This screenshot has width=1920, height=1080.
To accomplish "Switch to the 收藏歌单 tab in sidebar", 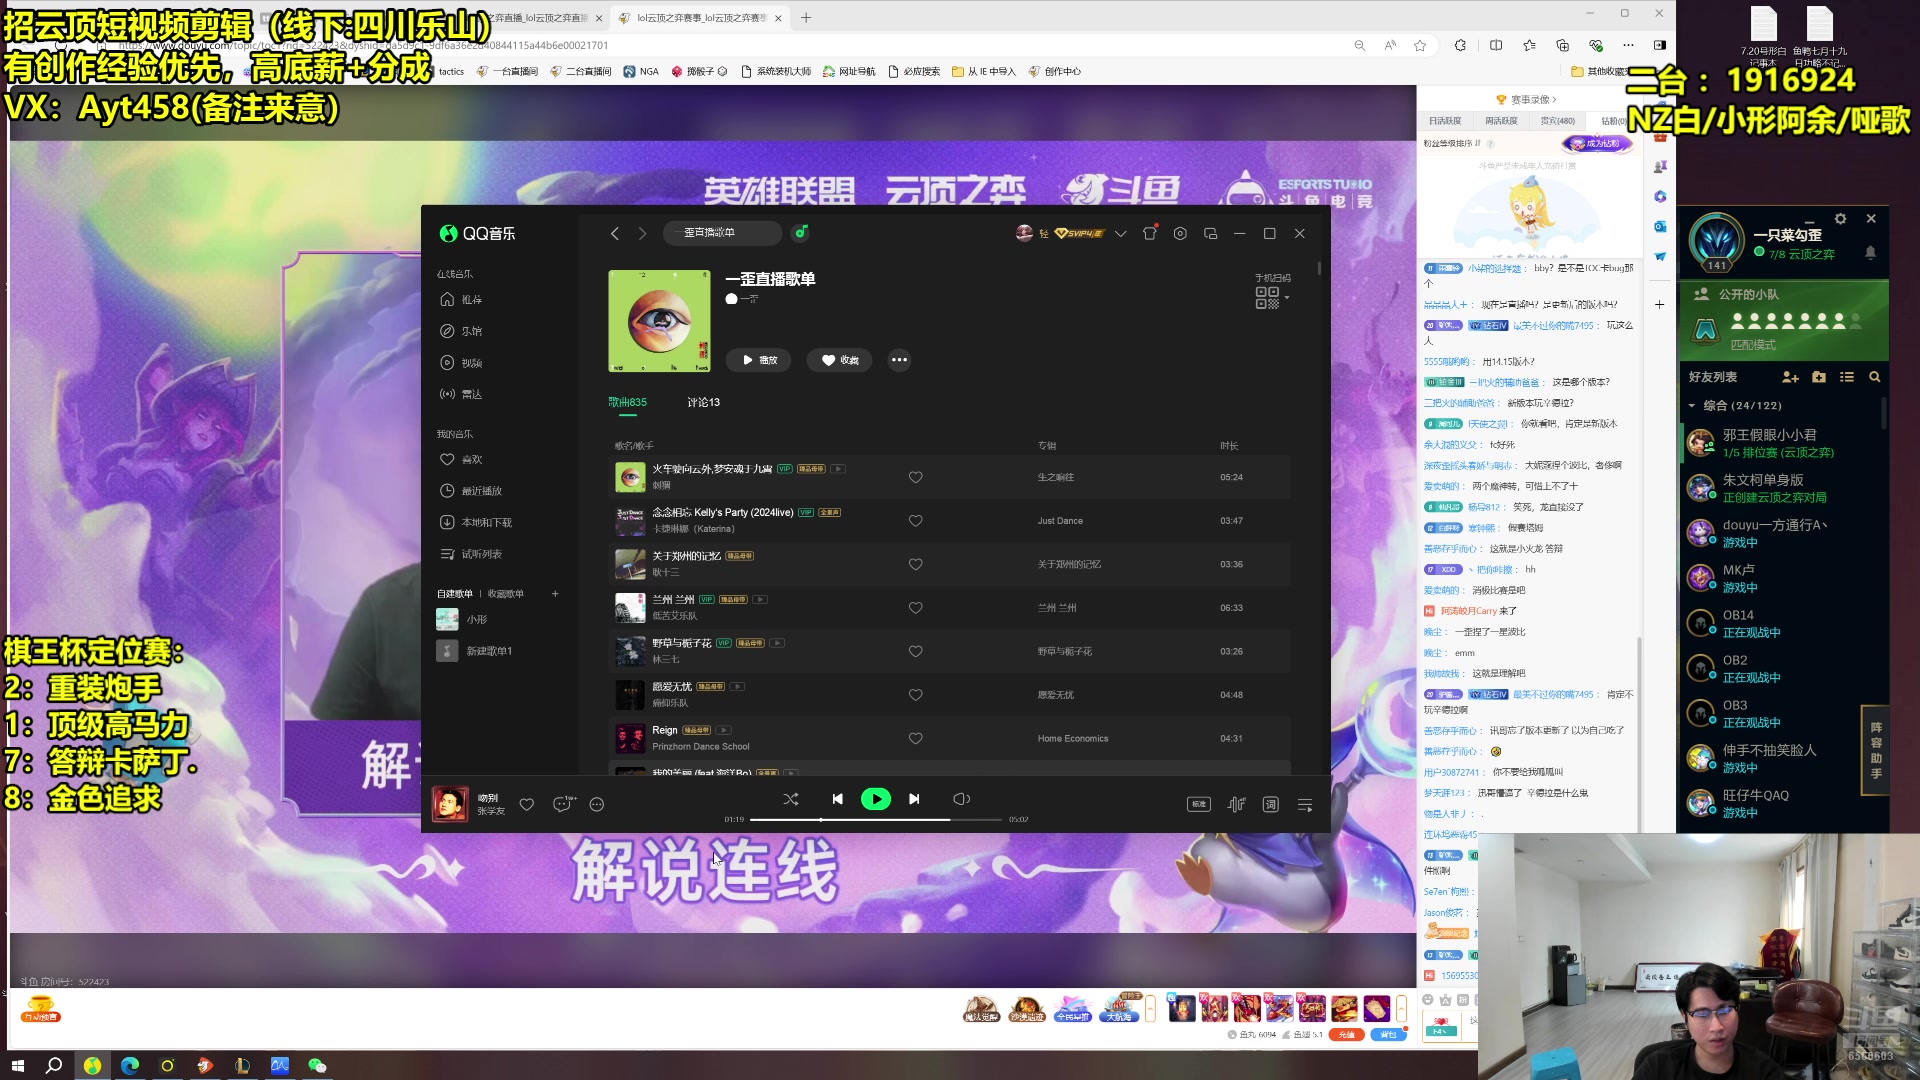I will [505, 593].
